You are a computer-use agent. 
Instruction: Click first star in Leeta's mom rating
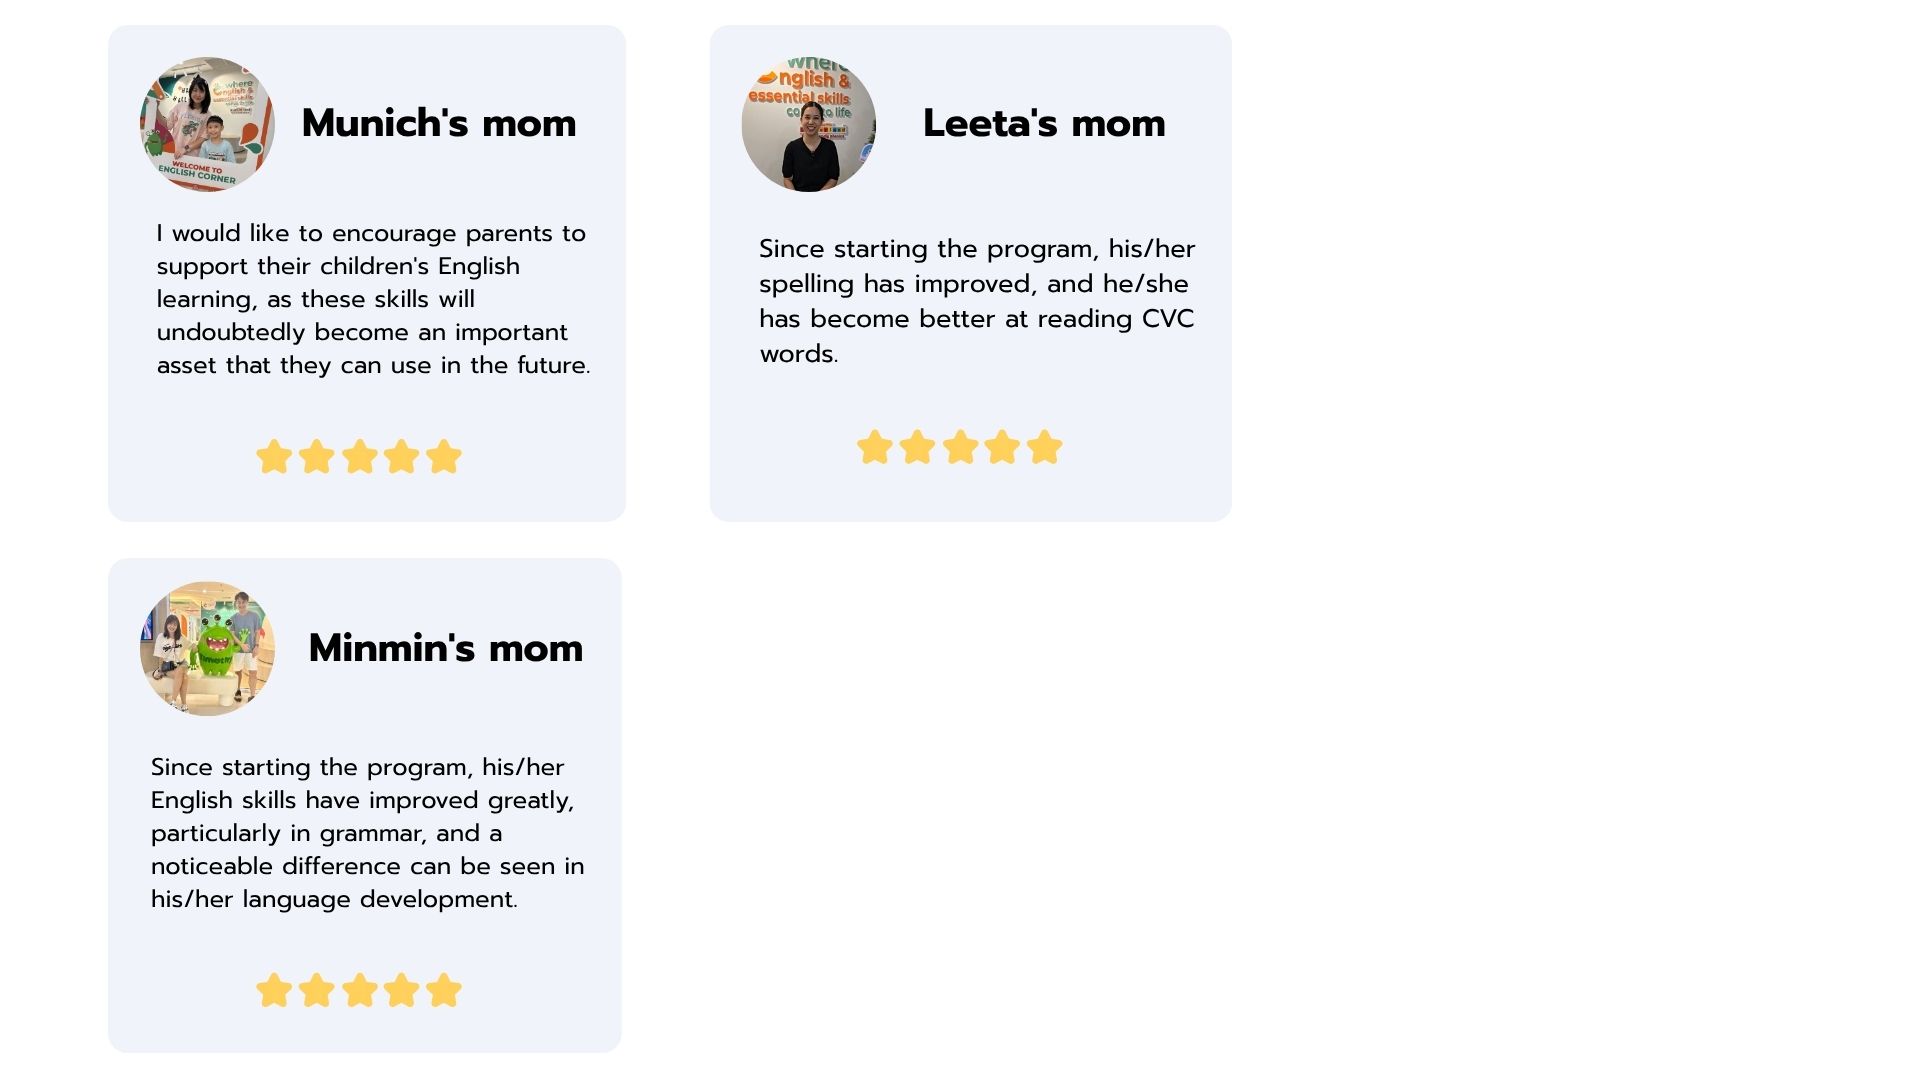(x=875, y=447)
